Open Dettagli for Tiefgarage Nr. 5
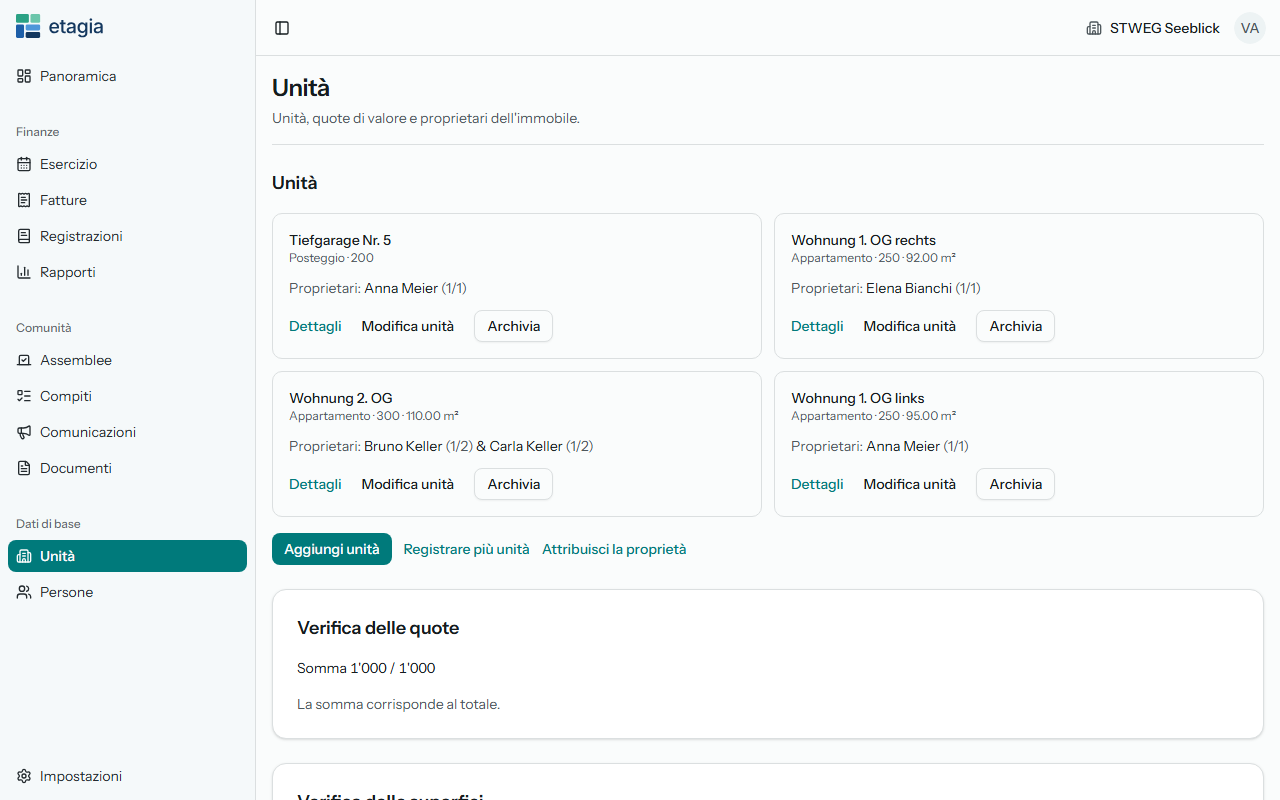Image resolution: width=1280 pixels, height=800 pixels. (315, 326)
